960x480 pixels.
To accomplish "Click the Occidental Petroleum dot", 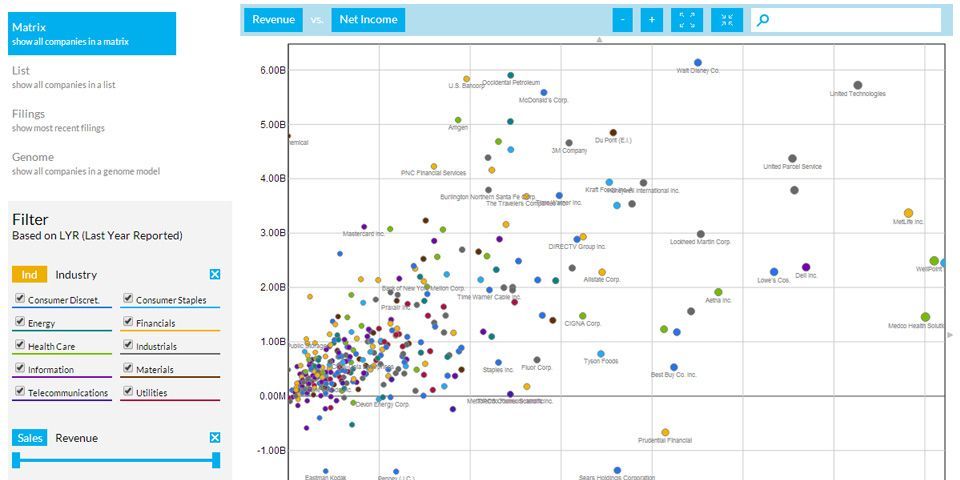I will [x=511, y=75].
